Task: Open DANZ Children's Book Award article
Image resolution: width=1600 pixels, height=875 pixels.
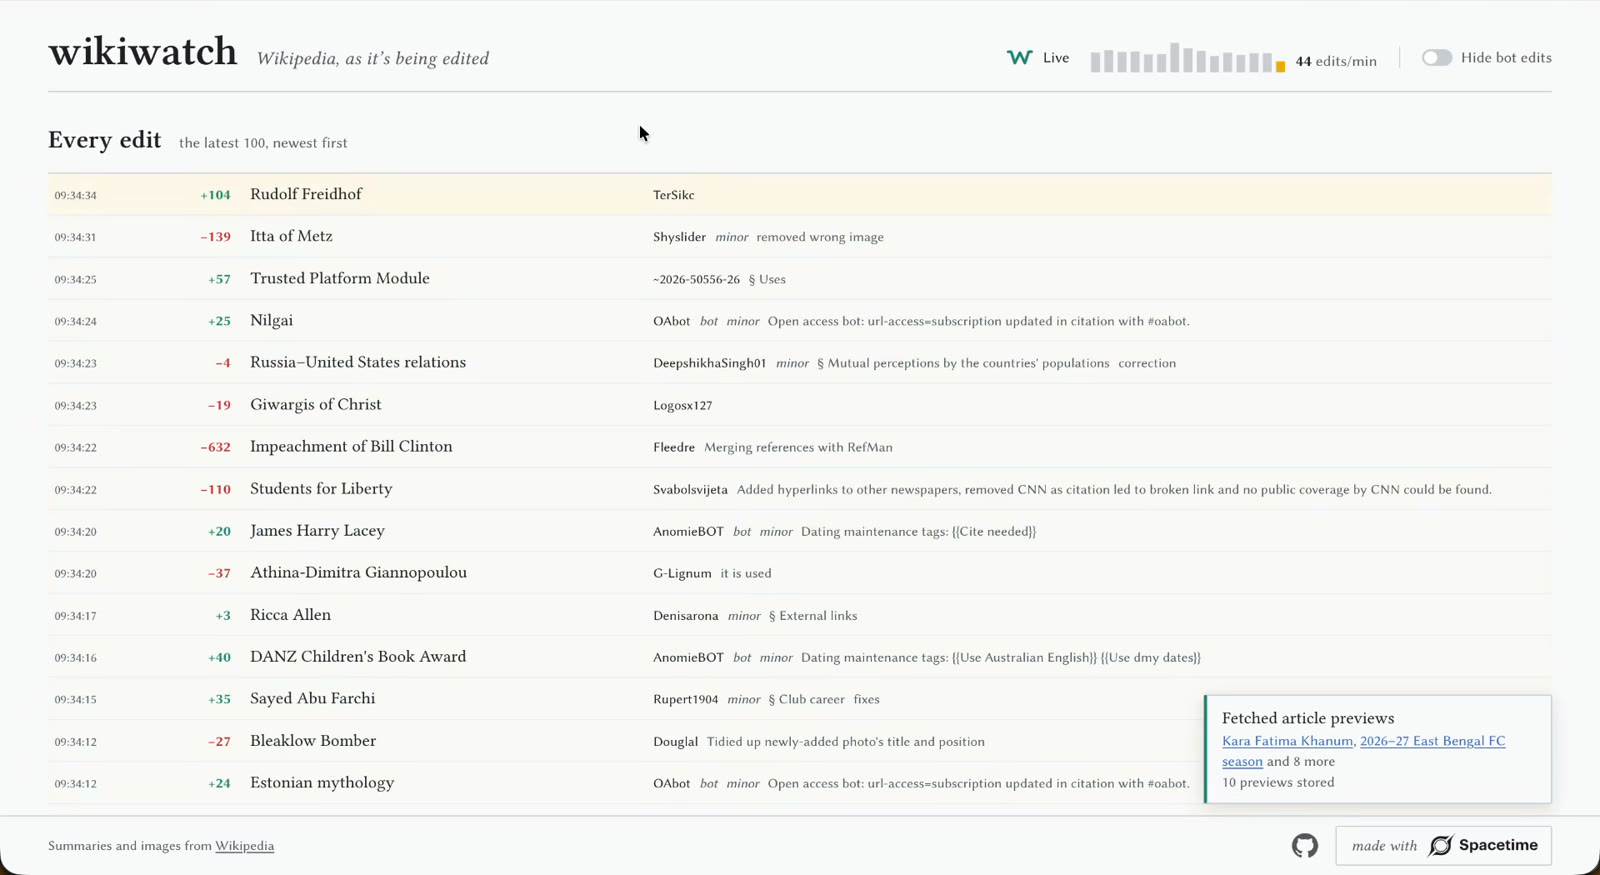Action: click(358, 656)
